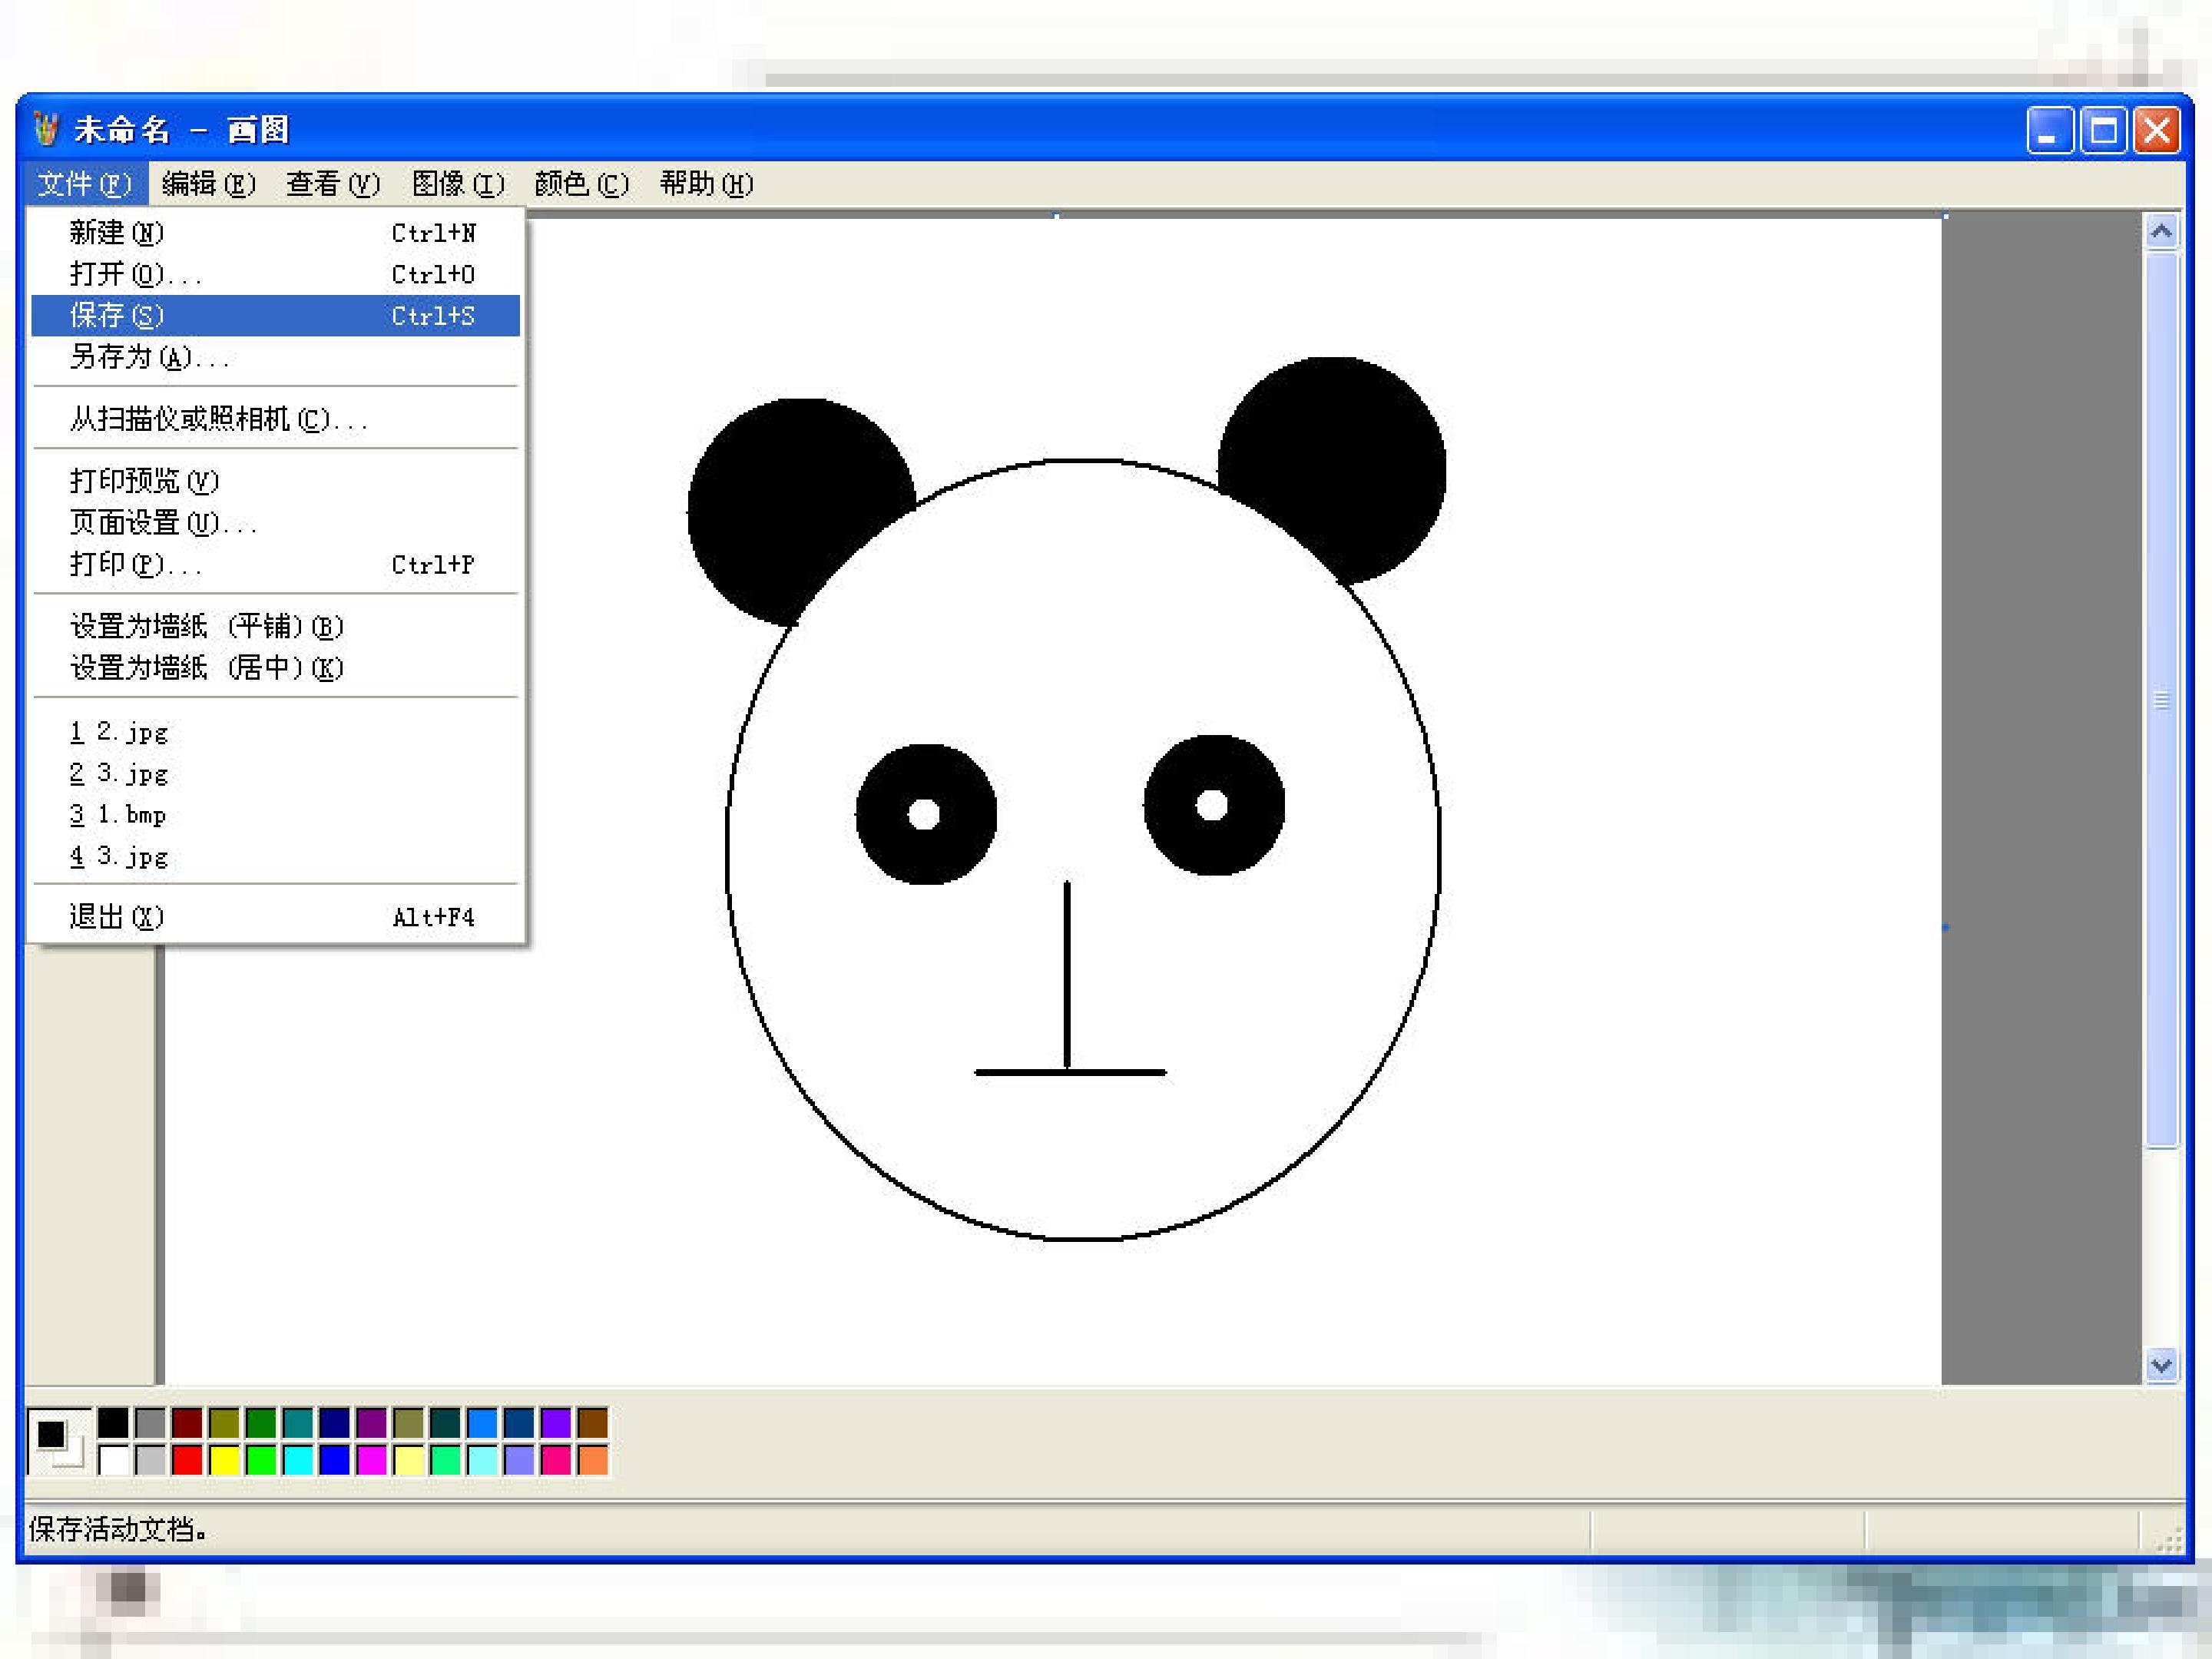Choose 另存为(A)... menu entry

coord(275,357)
